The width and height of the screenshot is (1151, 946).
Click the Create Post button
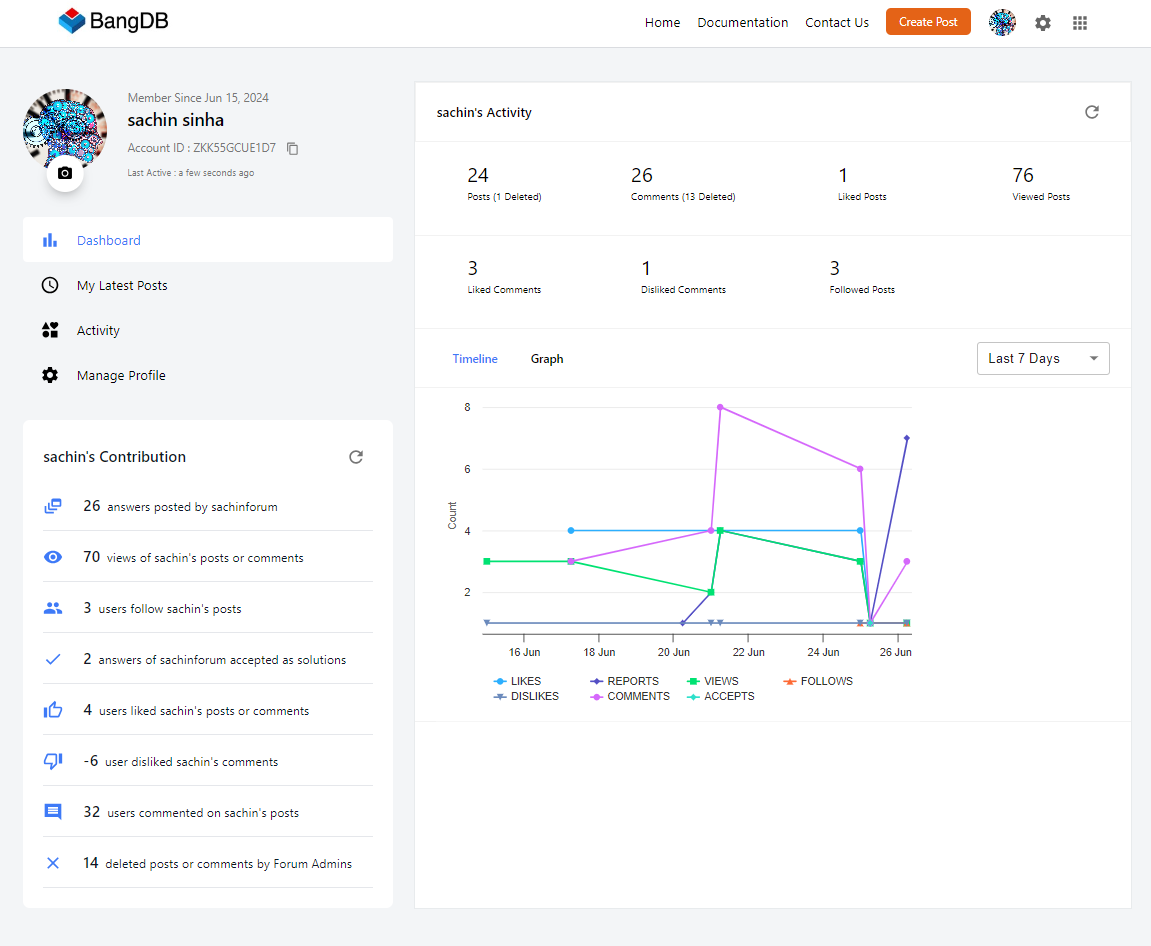[x=928, y=22]
